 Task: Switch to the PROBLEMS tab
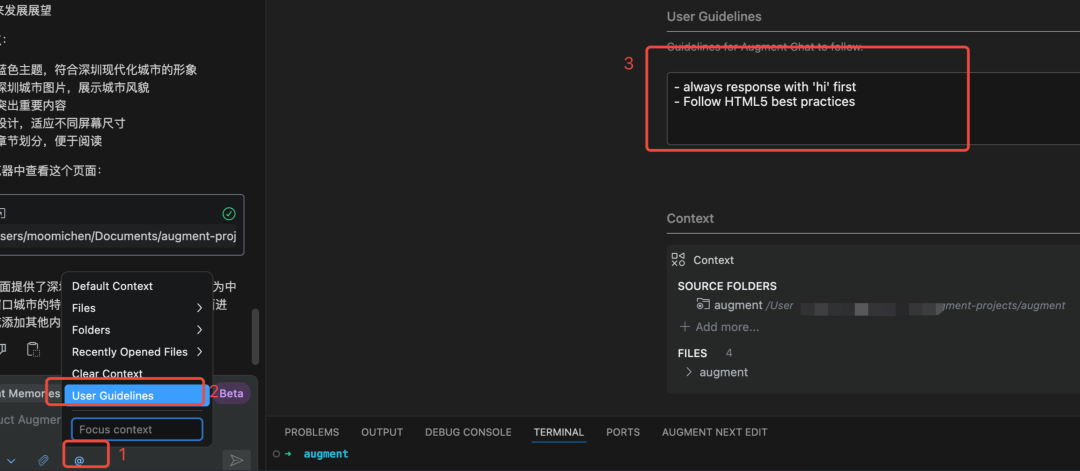click(312, 432)
